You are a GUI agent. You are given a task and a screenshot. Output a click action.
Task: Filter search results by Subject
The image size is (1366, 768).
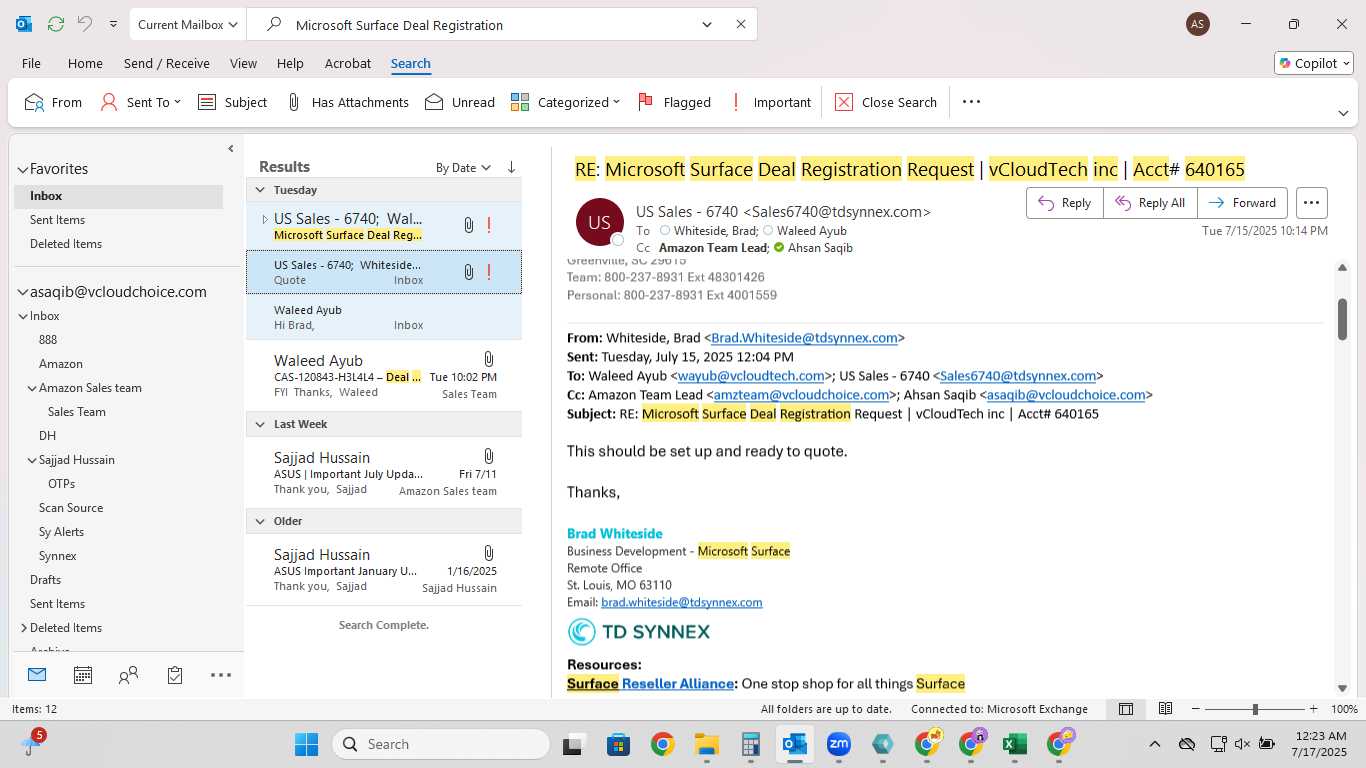pos(233,102)
